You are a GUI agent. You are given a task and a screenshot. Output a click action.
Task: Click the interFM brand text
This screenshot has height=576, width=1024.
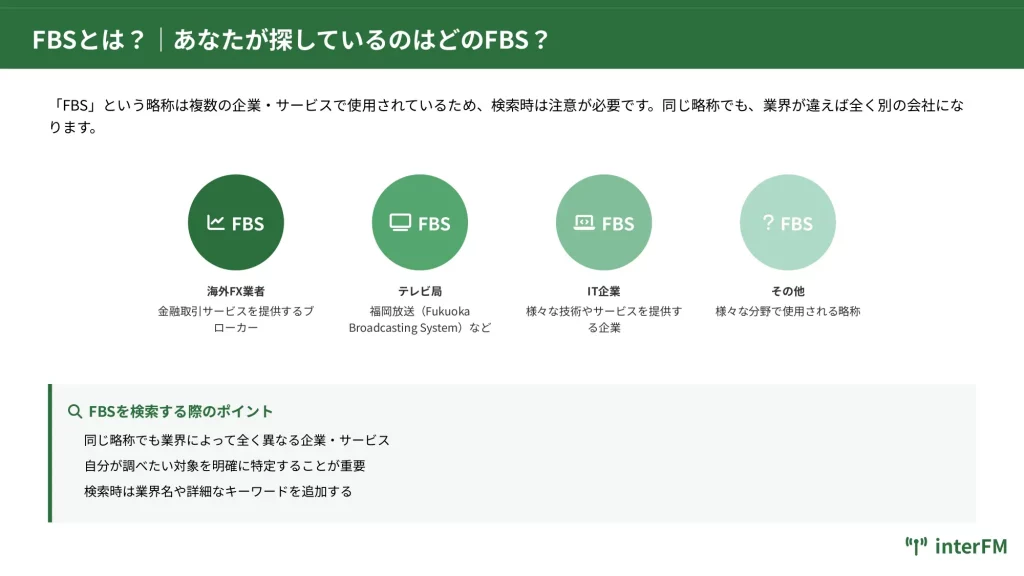(970, 546)
